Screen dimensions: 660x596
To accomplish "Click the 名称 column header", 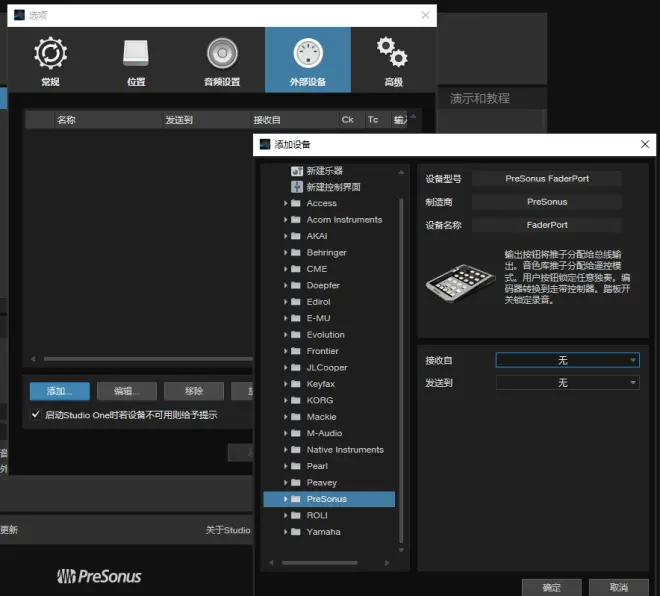I will pyautogui.click(x=108, y=120).
